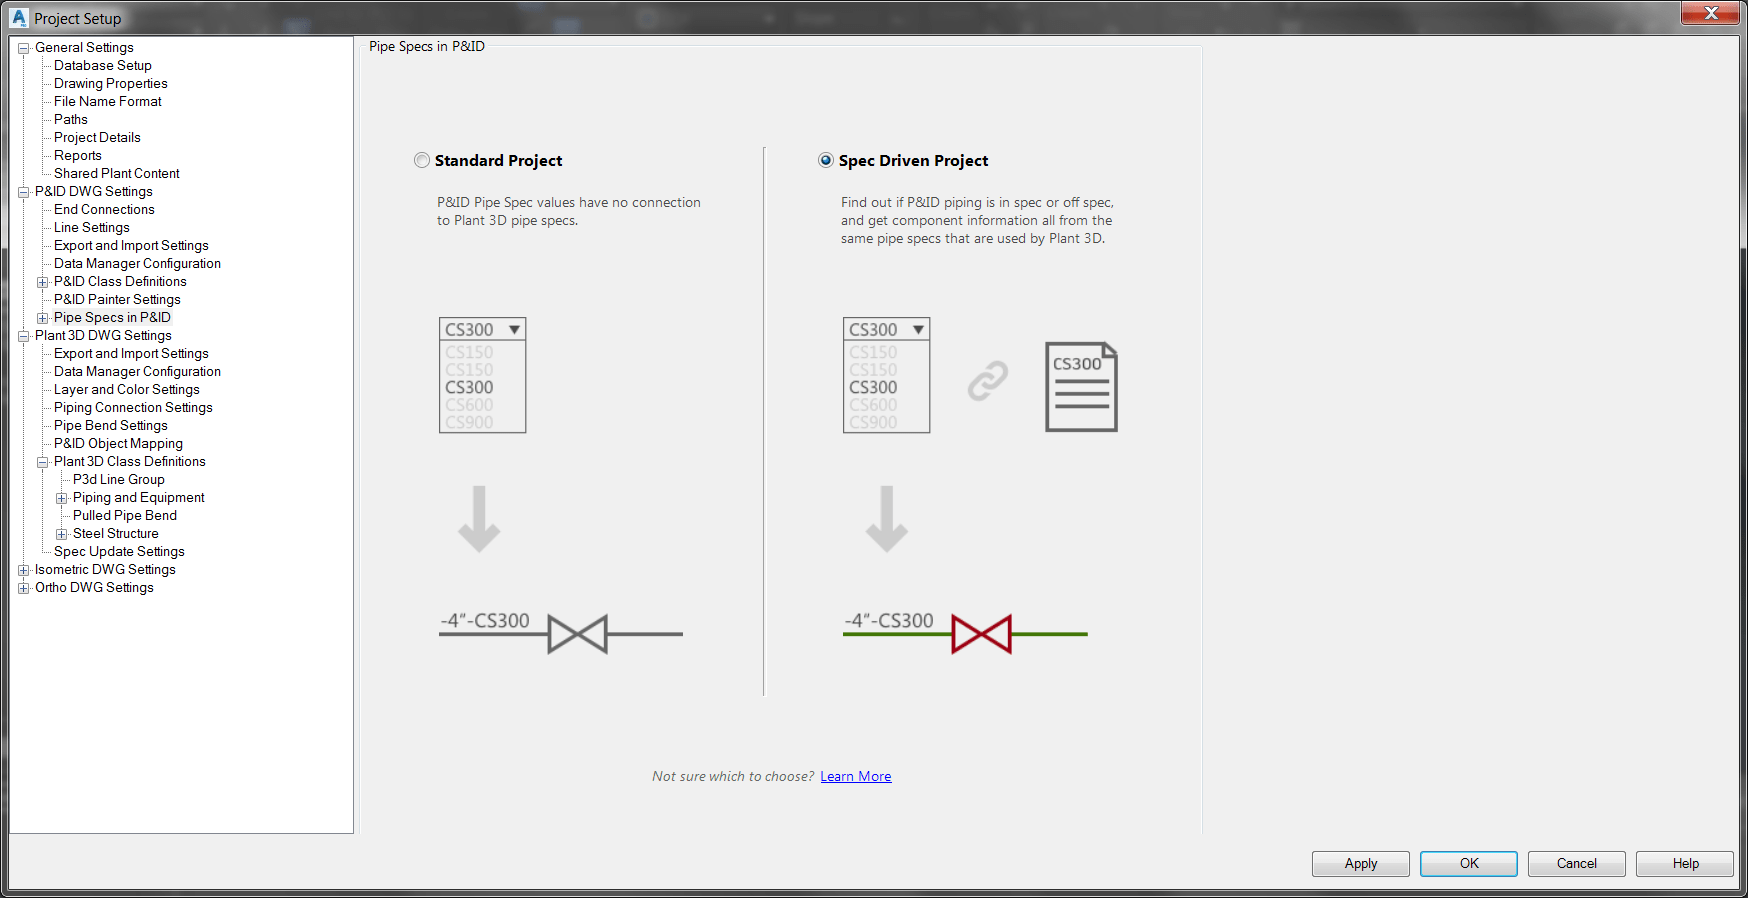
Task: Click the Help button
Action: tap(1685, 864)
